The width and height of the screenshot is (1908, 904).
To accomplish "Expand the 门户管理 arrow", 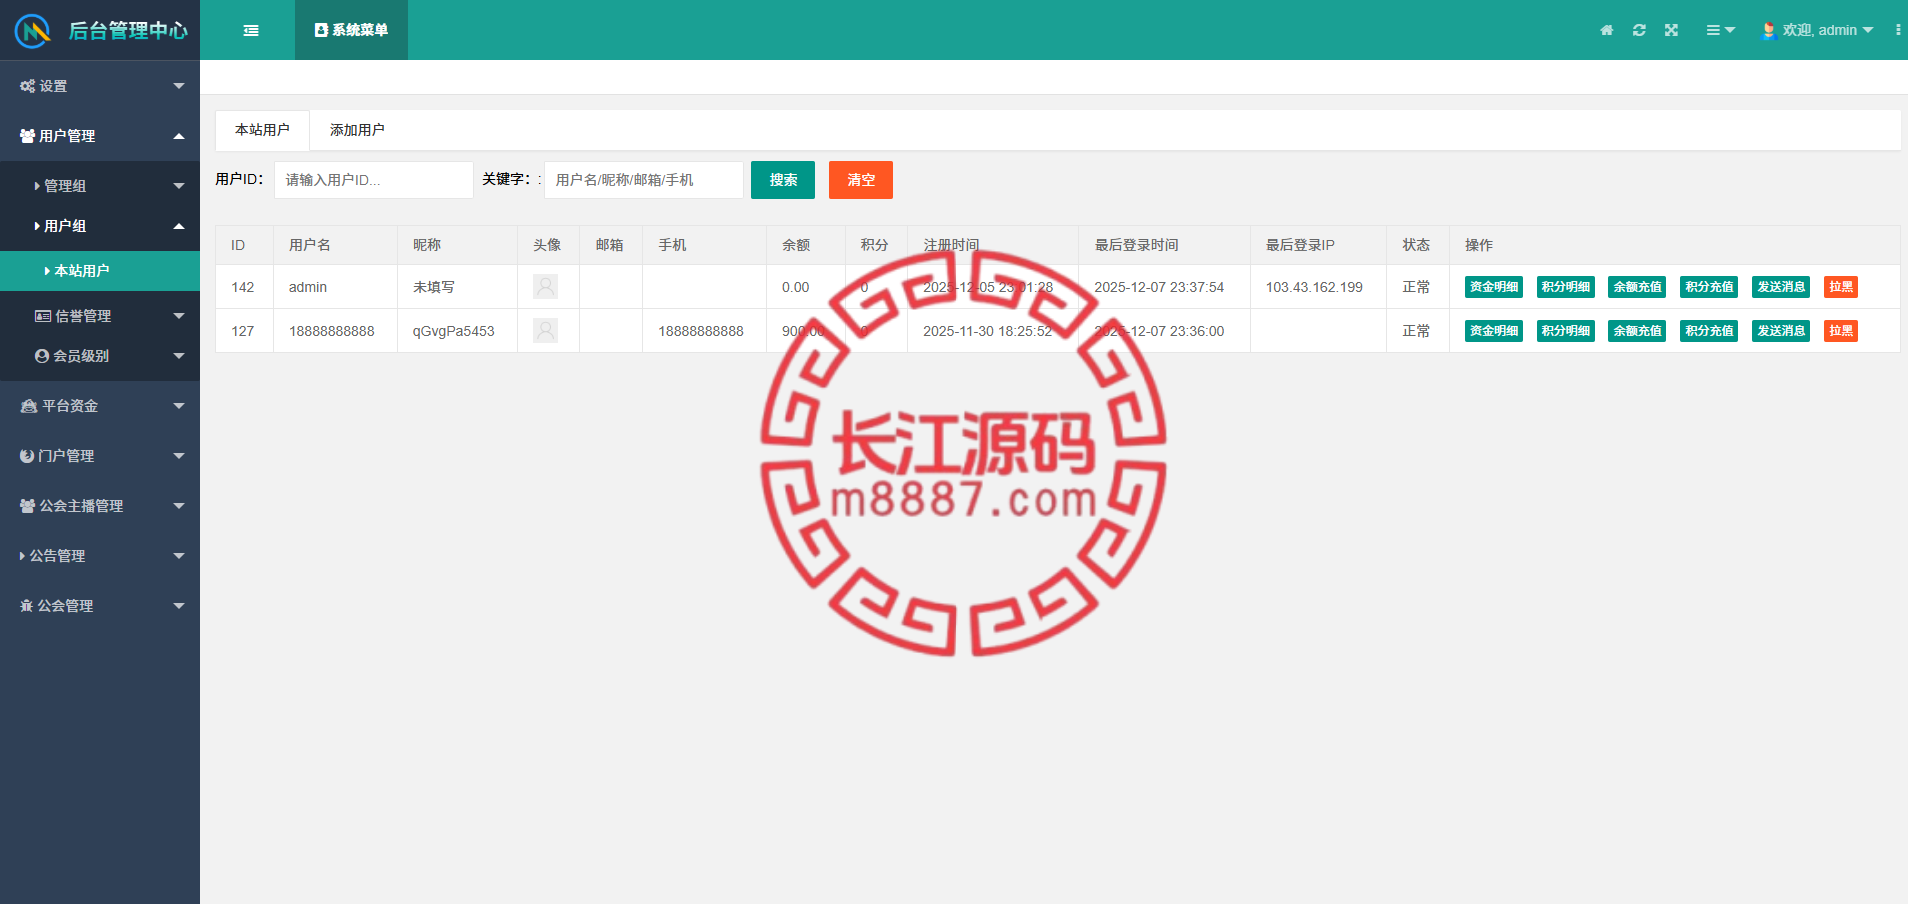I will pos(179,456).
